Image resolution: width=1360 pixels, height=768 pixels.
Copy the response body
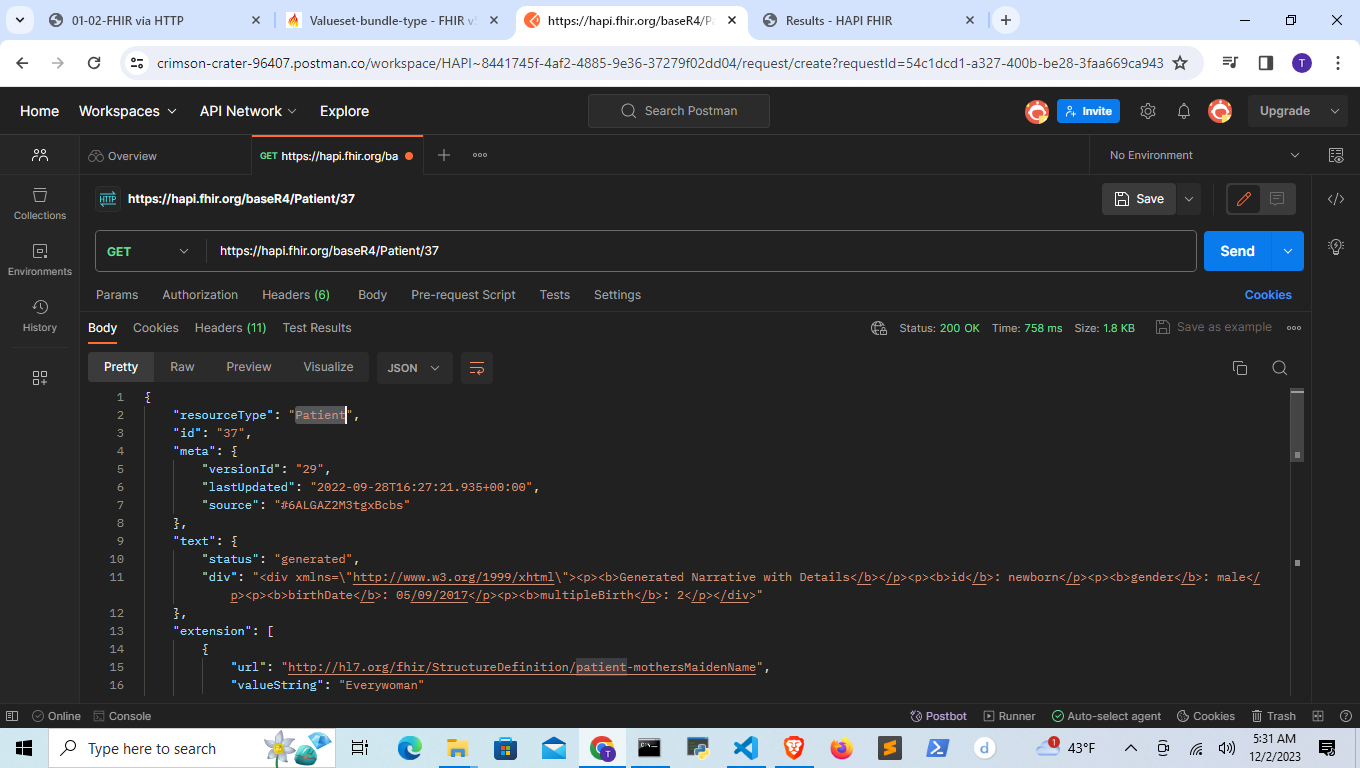(1240, 368)
